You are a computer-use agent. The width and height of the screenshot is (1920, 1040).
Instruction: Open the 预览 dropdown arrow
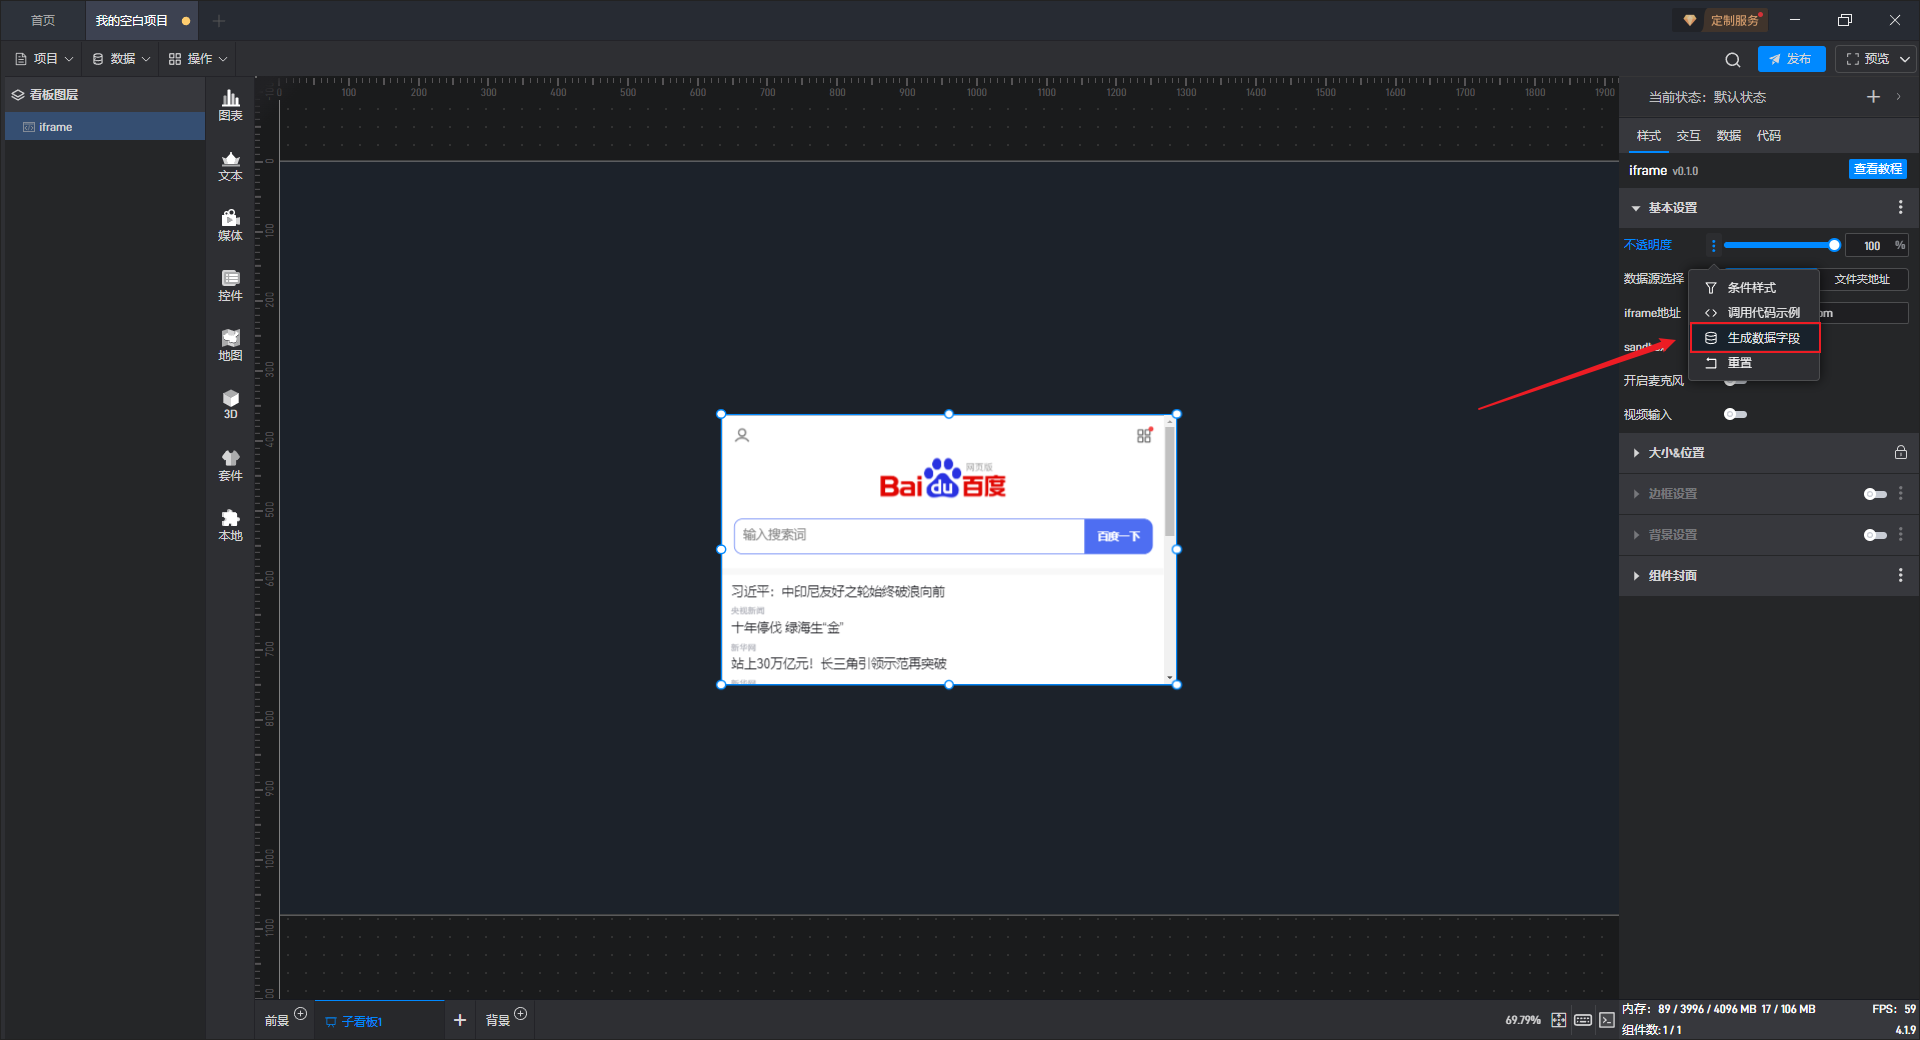click(x=1905, y=59)
